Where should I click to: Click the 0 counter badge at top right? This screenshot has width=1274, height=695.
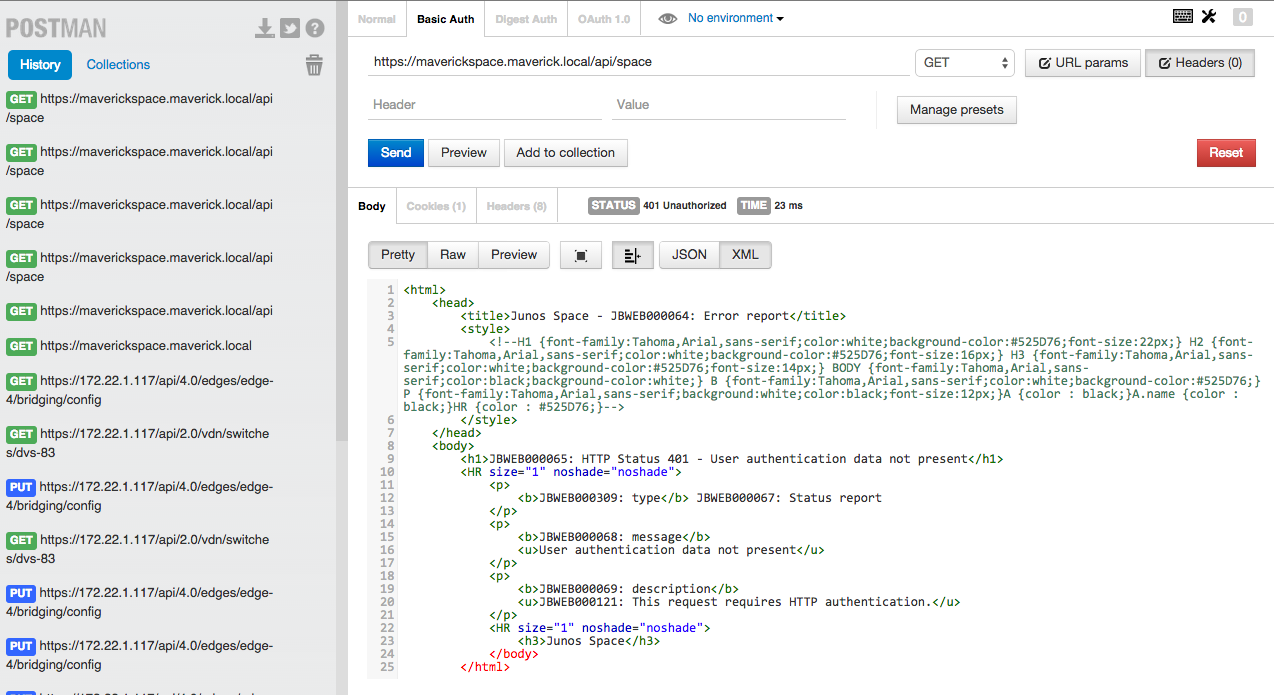(x=1242, y=17)
